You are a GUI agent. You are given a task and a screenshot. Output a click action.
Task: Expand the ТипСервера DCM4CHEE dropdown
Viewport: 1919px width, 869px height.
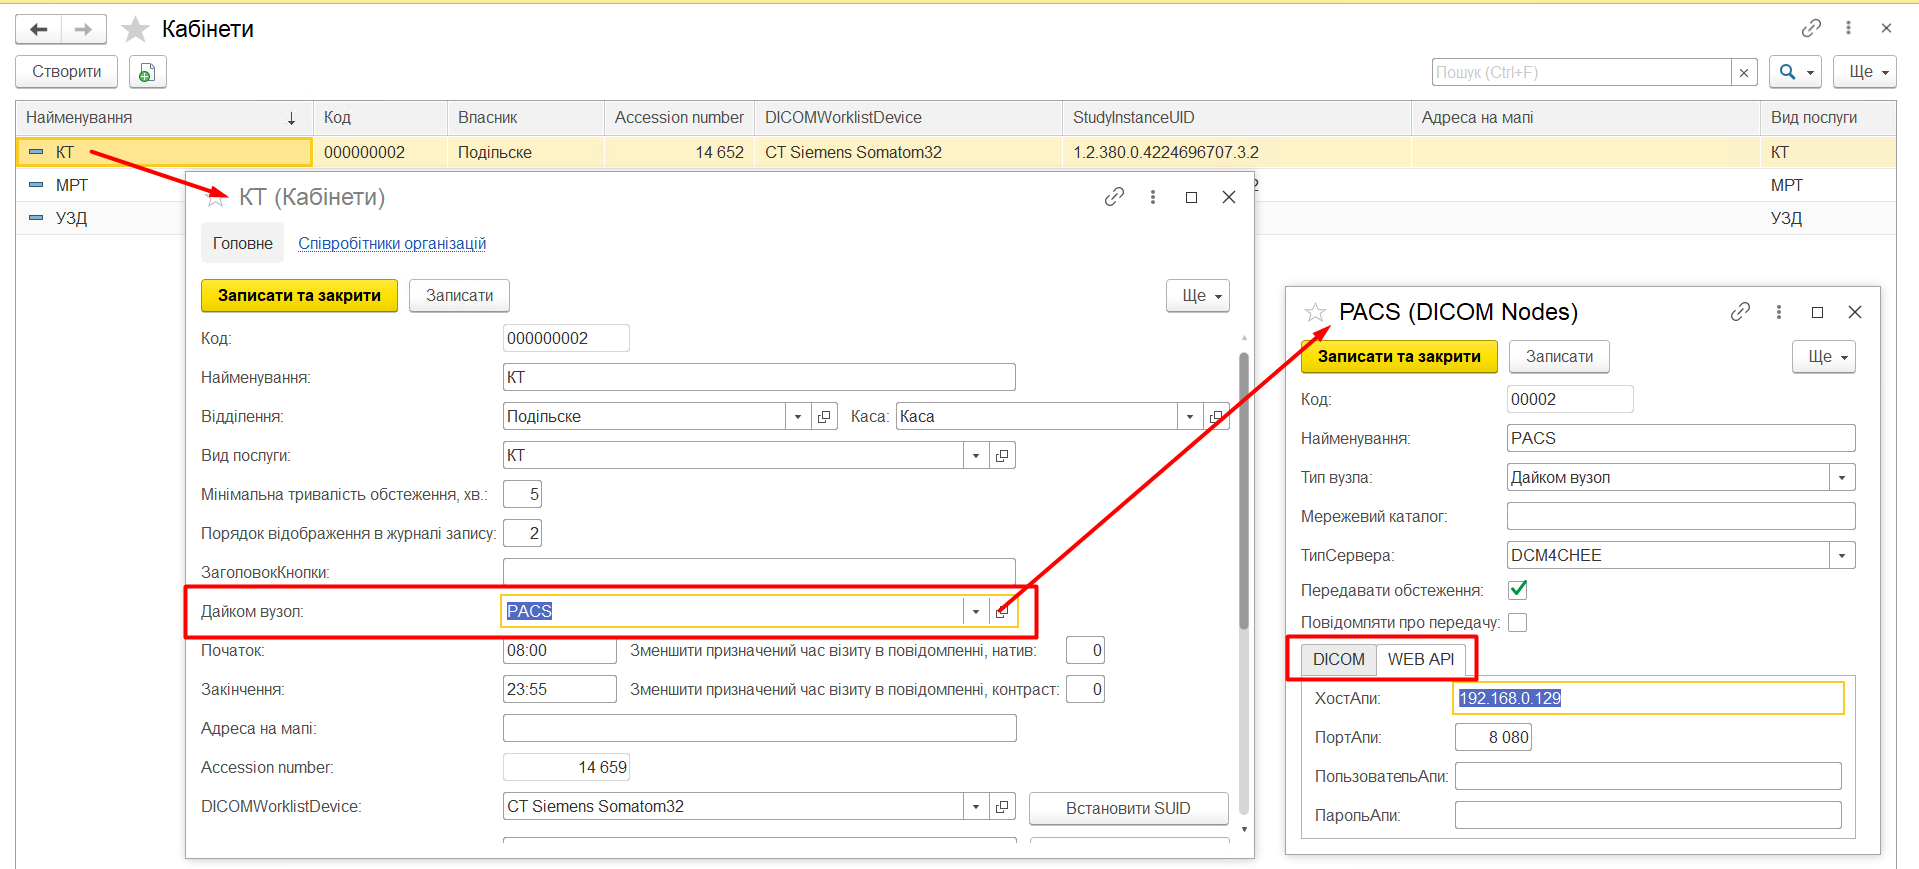point(1842,556)
